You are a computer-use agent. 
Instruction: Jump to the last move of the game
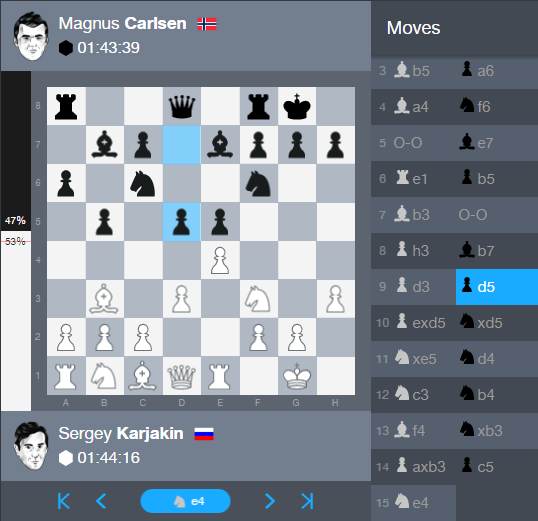click(307, 501)
